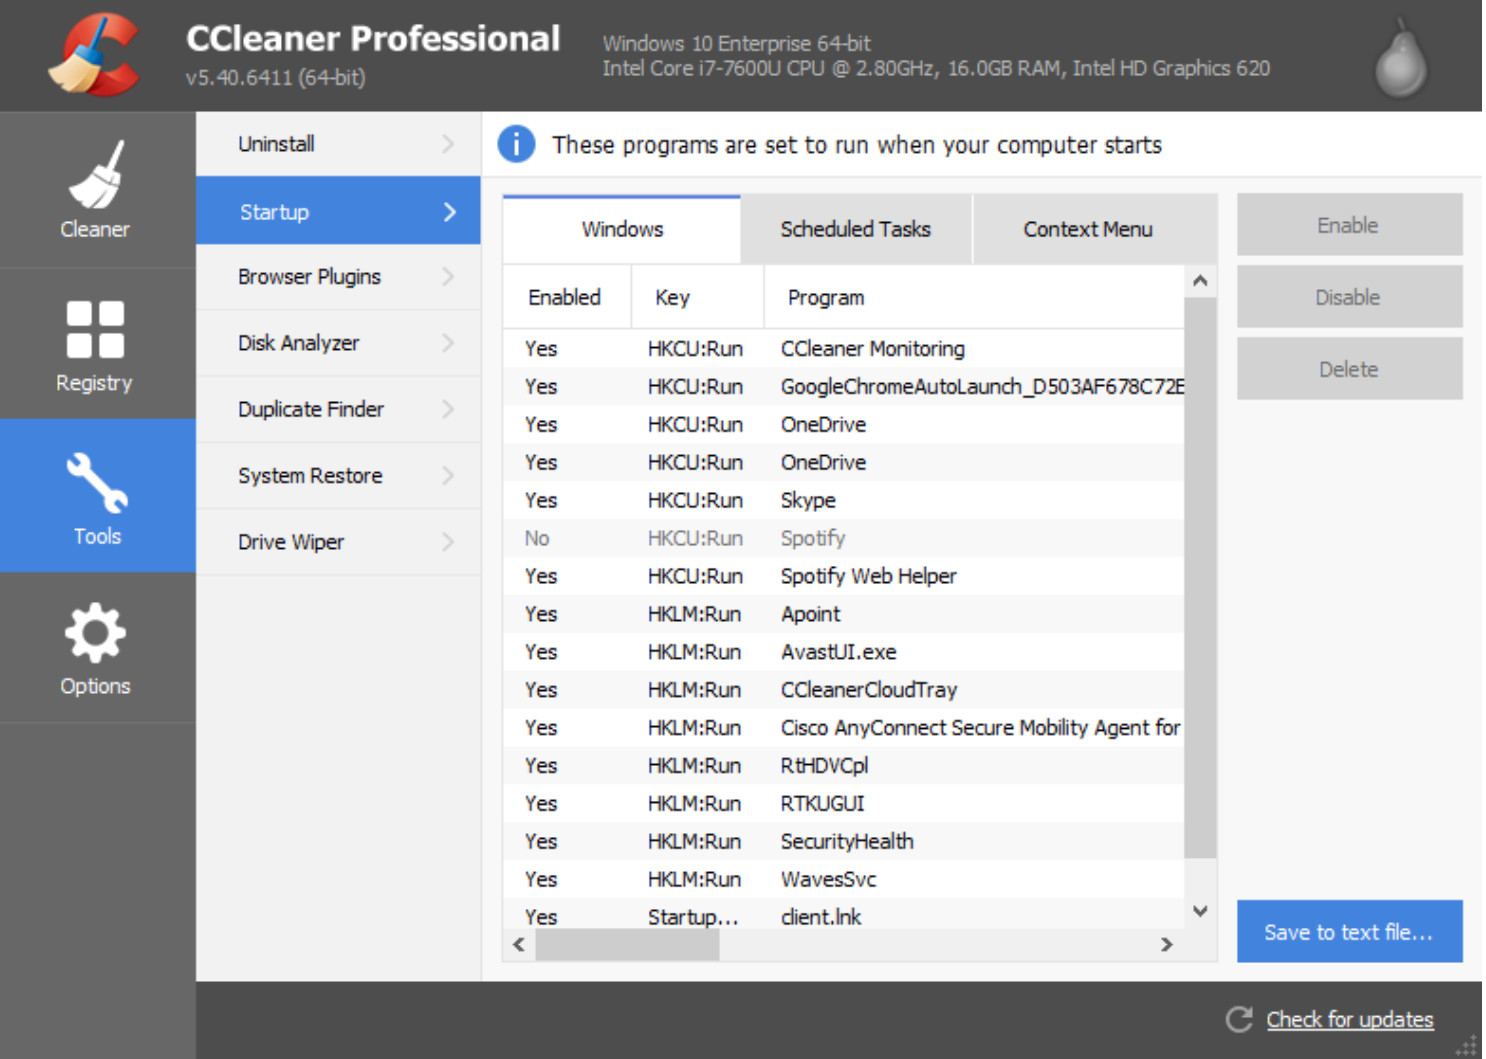The width and height of the screenshot is (1486, 1059).
Task: Switch to the Context Menu tab
Action: [x=1094, y=229]
